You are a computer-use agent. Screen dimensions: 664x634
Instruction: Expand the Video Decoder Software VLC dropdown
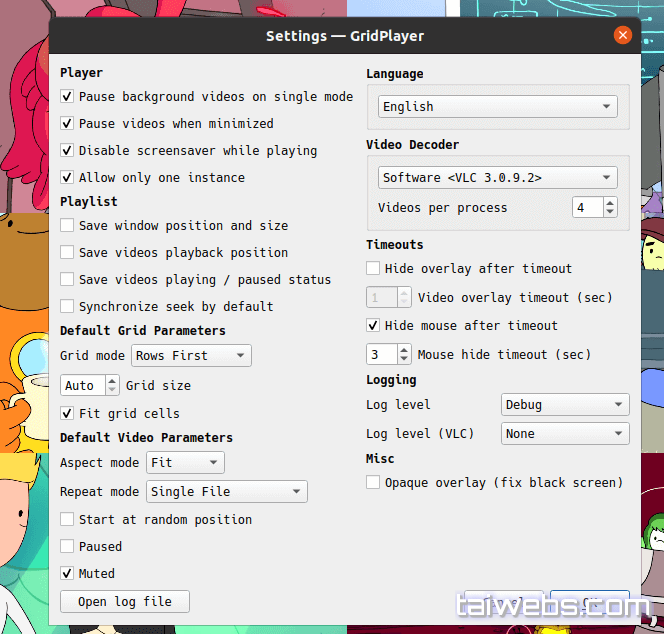click(497, 178)
